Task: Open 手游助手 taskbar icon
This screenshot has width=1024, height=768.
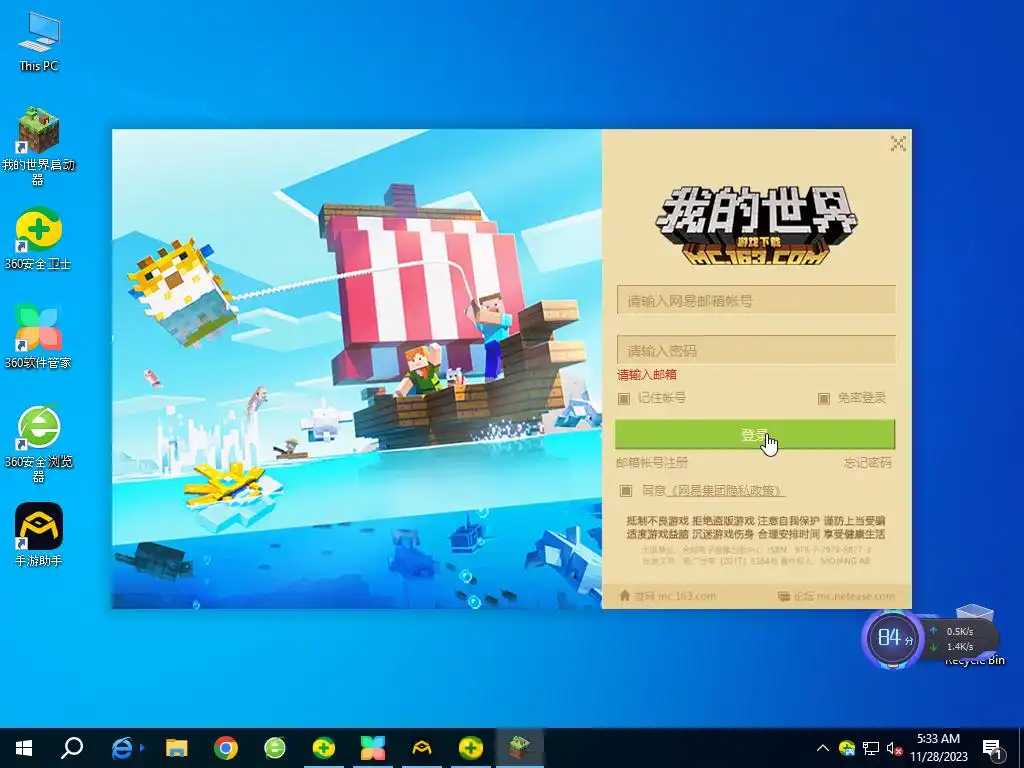Action: click(421, 748)
